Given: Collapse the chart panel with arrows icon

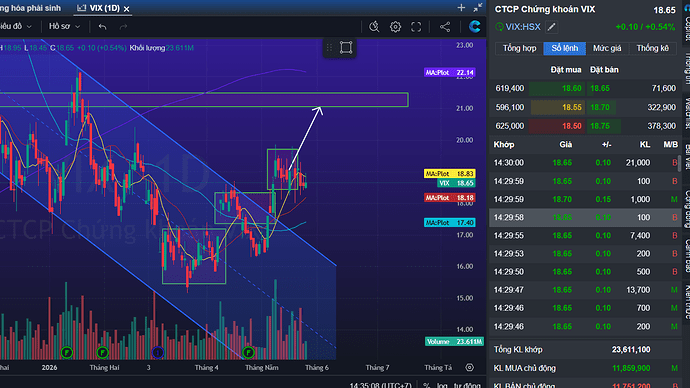Looking at the screenshot, I should point(477,7).
